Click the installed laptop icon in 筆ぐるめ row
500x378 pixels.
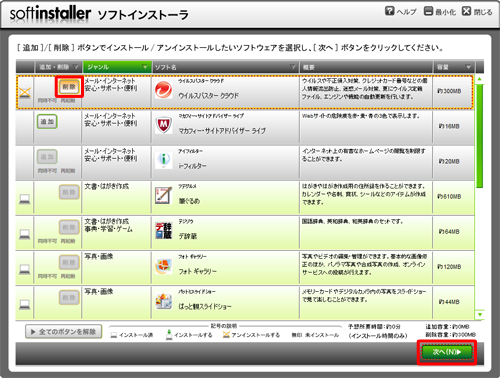25,199
